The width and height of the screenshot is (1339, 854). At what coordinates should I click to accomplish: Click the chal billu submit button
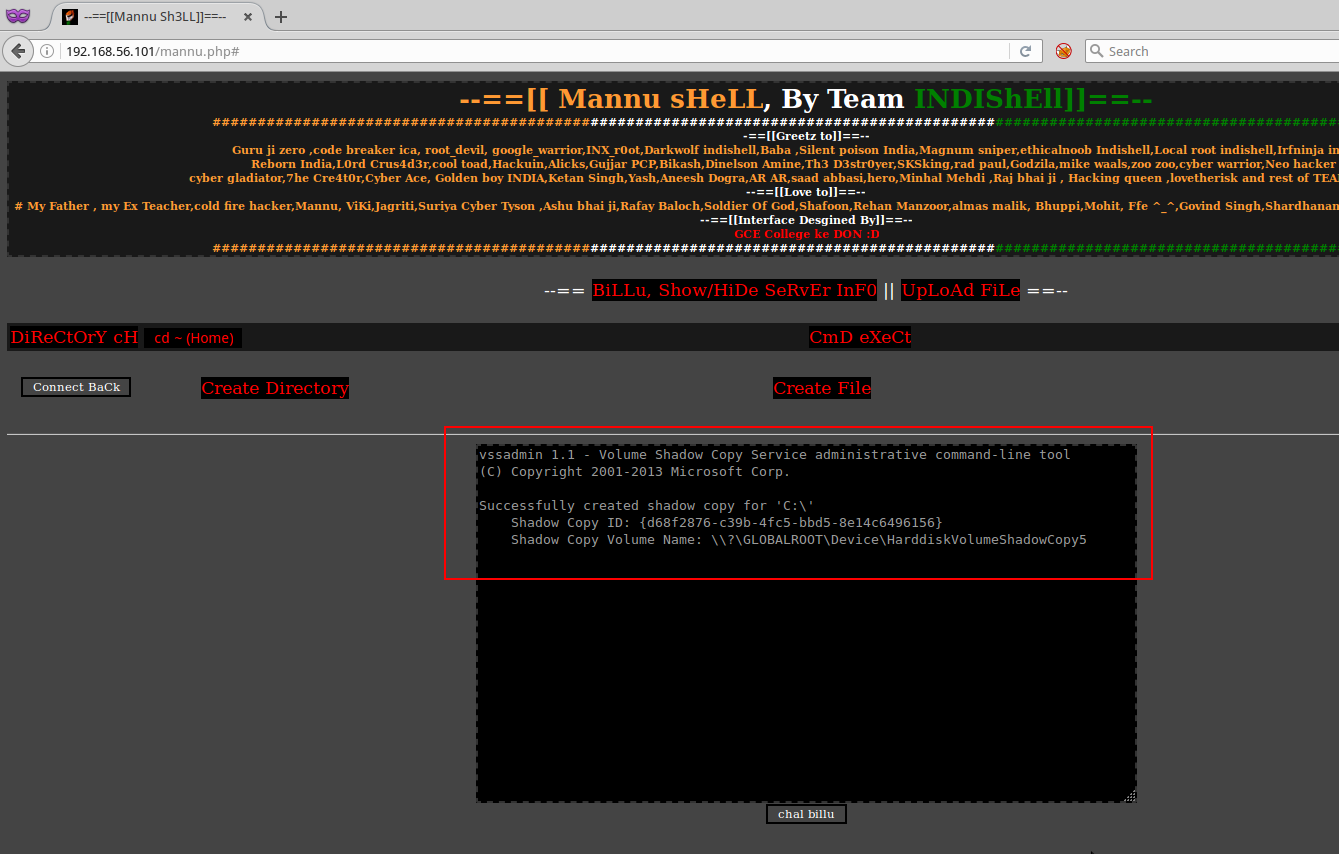[806, 814]
